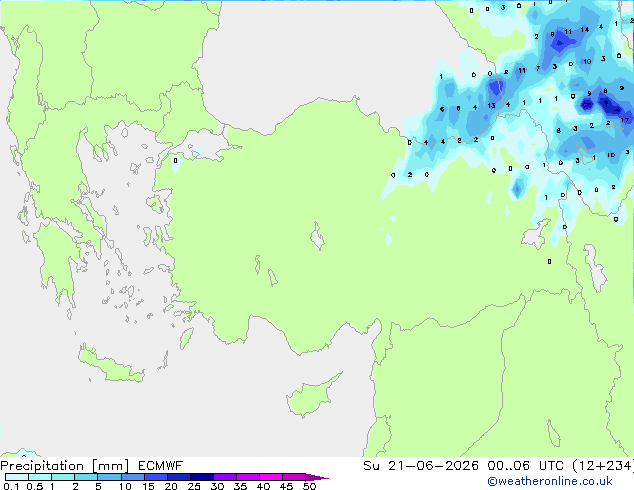Image resolution: width=634 pixels, height=490 pixels.
Task: Select the 30–35 mm purple swatch
Action: (224, 477)
